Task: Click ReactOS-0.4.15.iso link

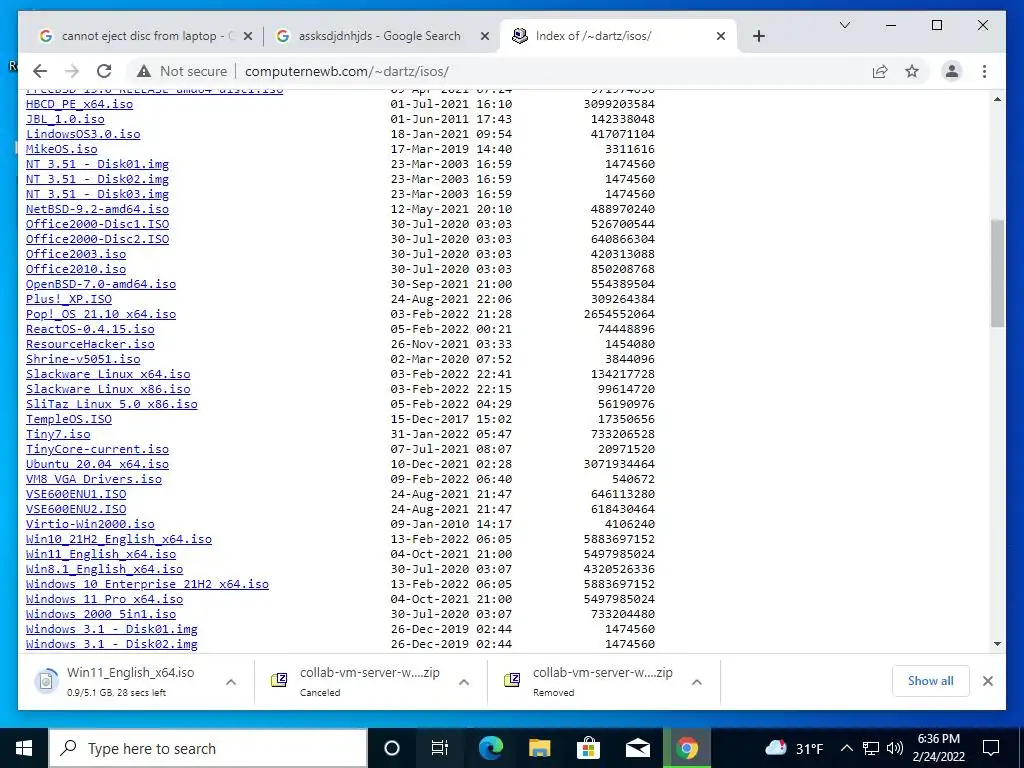Action: (90, 329)
